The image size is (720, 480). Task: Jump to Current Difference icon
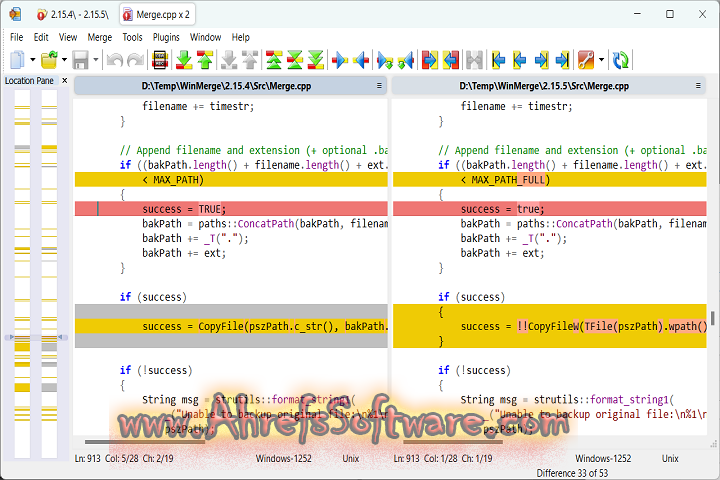tap(295, 60)
